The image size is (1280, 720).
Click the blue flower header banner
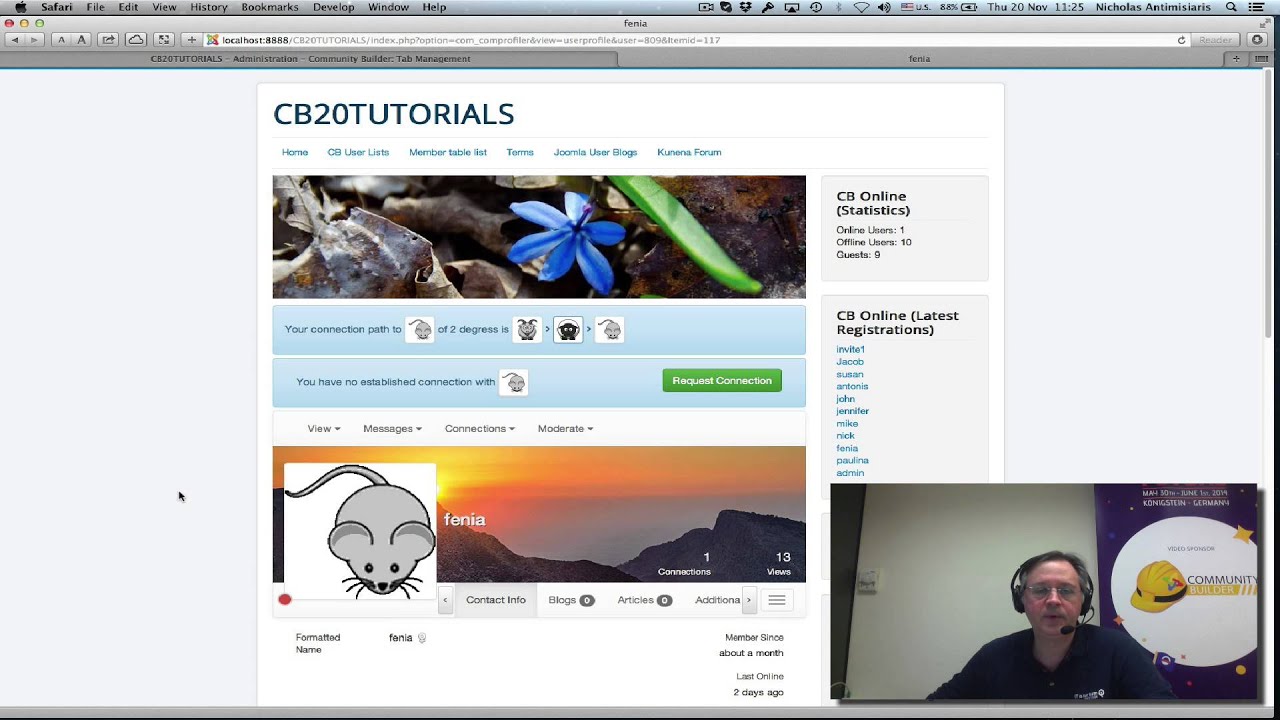(539, 237)
